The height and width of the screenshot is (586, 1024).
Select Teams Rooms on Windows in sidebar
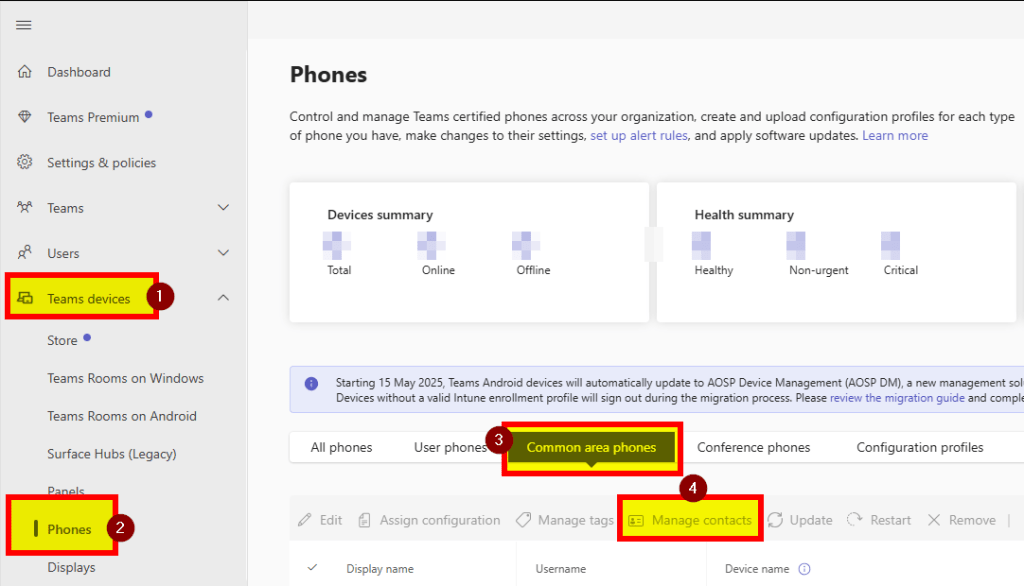125,378
